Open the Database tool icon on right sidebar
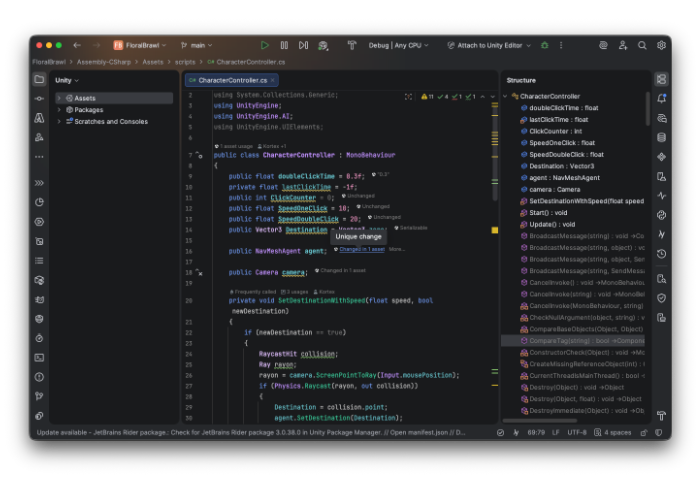 tap(661, 137)
